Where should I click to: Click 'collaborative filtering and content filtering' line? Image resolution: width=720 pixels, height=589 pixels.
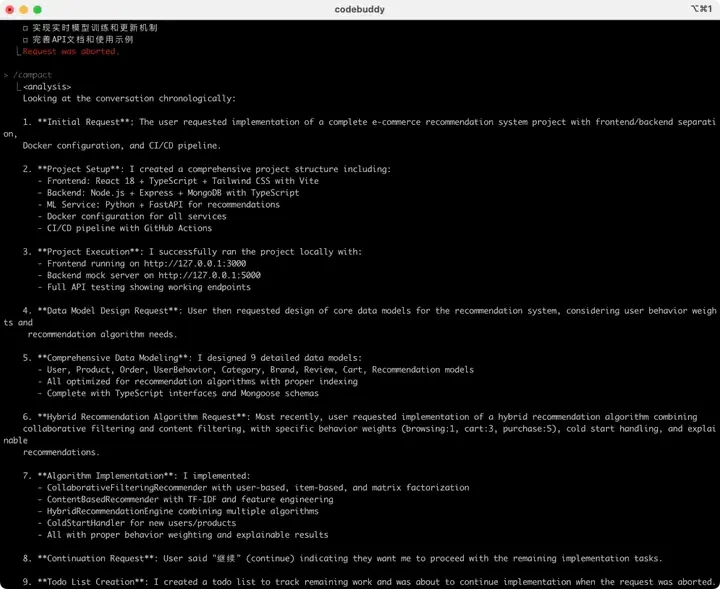(x=369, y=429)
